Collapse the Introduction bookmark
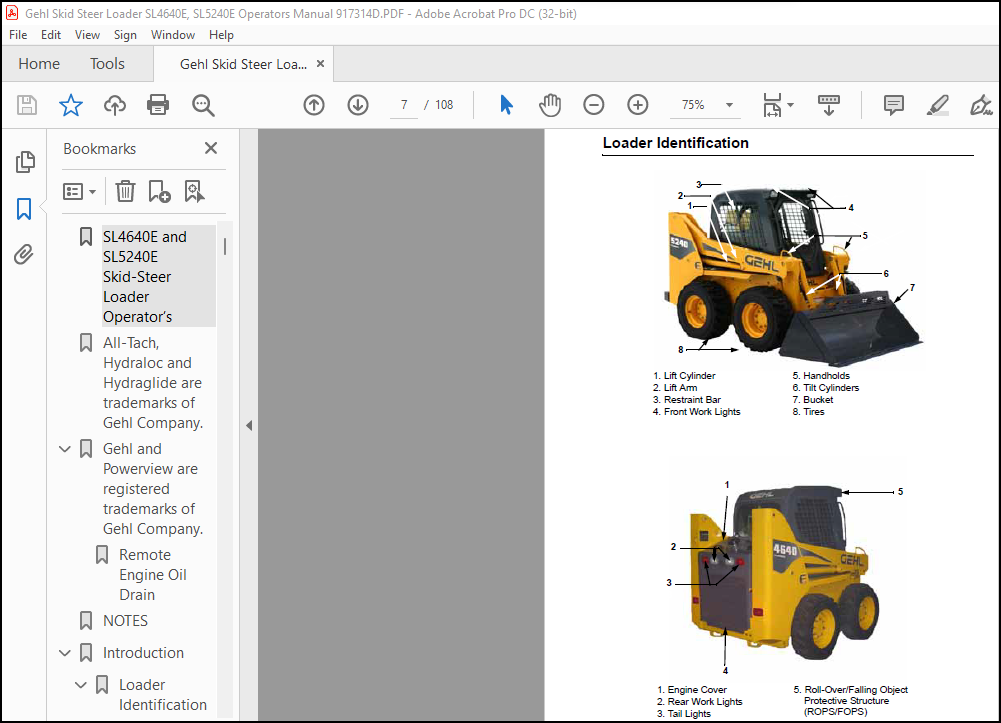This screenshot has width=1001, height=723. coord(64,653)
